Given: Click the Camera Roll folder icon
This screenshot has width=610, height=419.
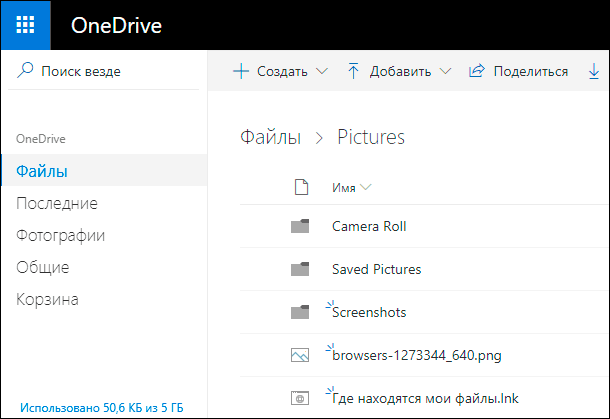Looking at the screenshot, I should point(300,226).
